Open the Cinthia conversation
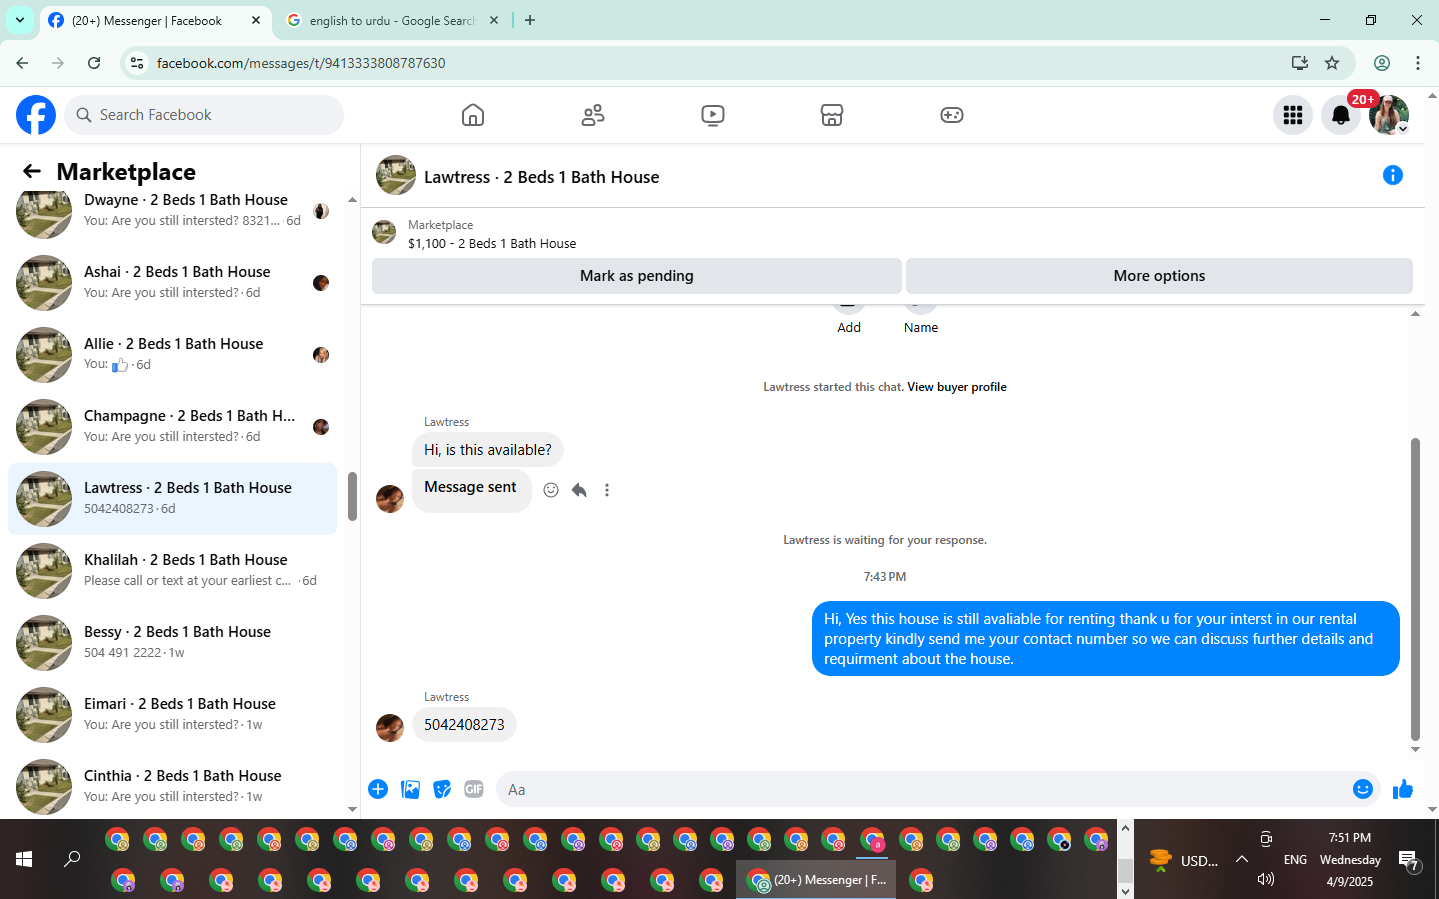Screen dimensions: 1439x899 [x=172, y=787]
